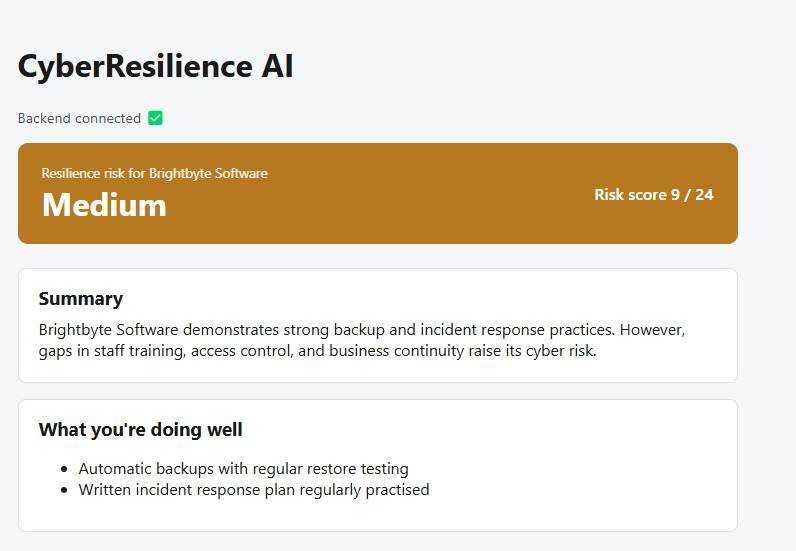The height and width of the screenshot is (551, 796).
Task: Click the 'Risk score 9 / 24' value
Action: pos(654,195)
